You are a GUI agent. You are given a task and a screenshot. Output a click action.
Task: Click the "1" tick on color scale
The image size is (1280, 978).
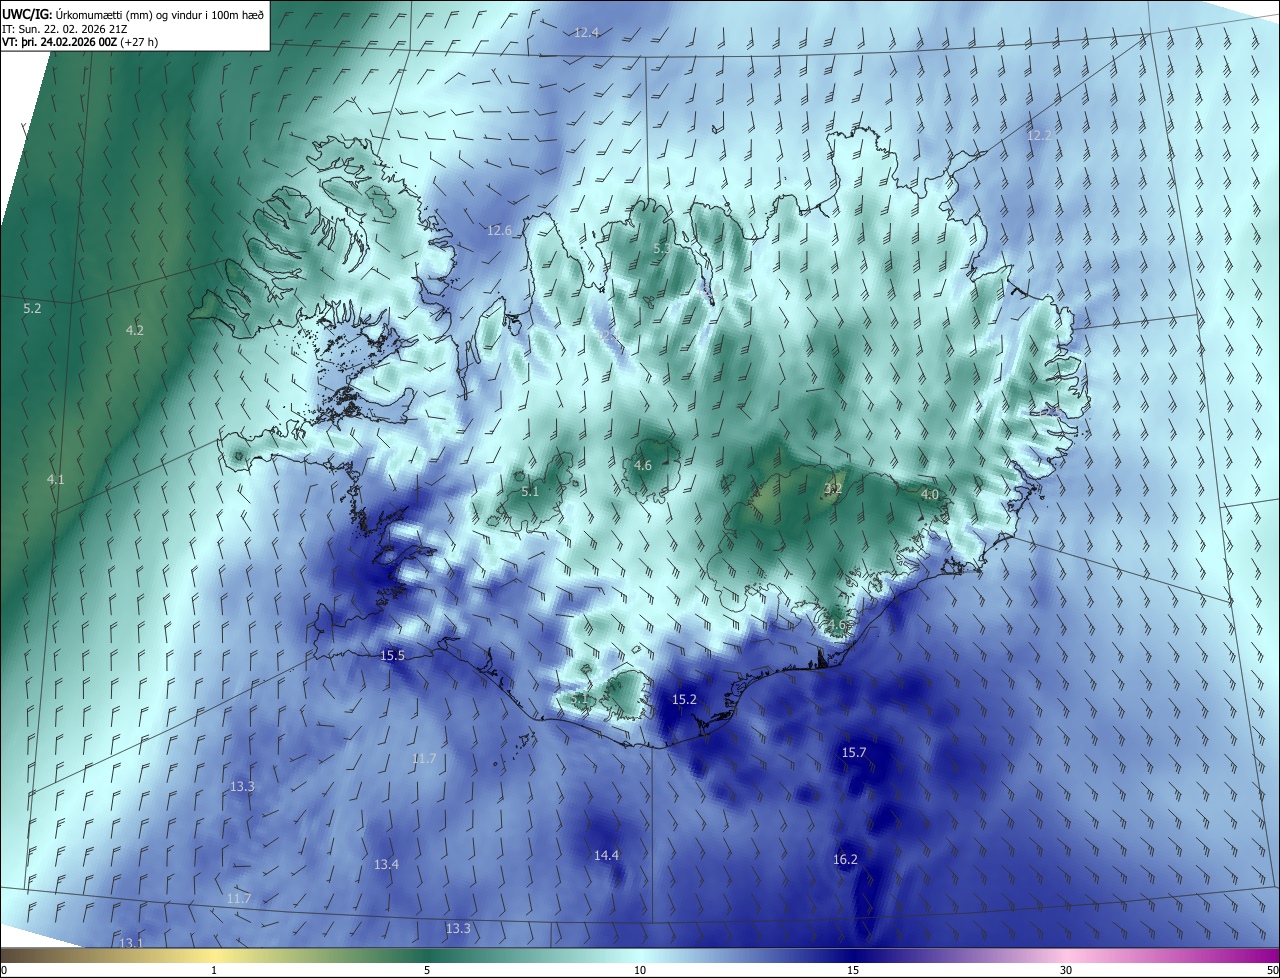(x=214, y=970)
